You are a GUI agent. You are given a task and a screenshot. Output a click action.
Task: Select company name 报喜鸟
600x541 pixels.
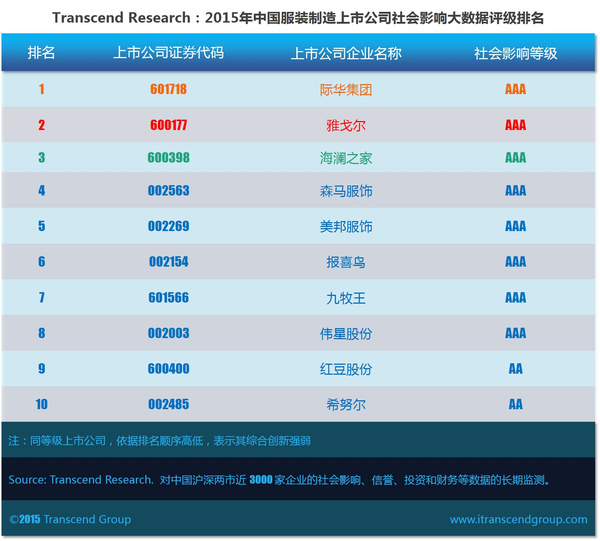point(346,262)
